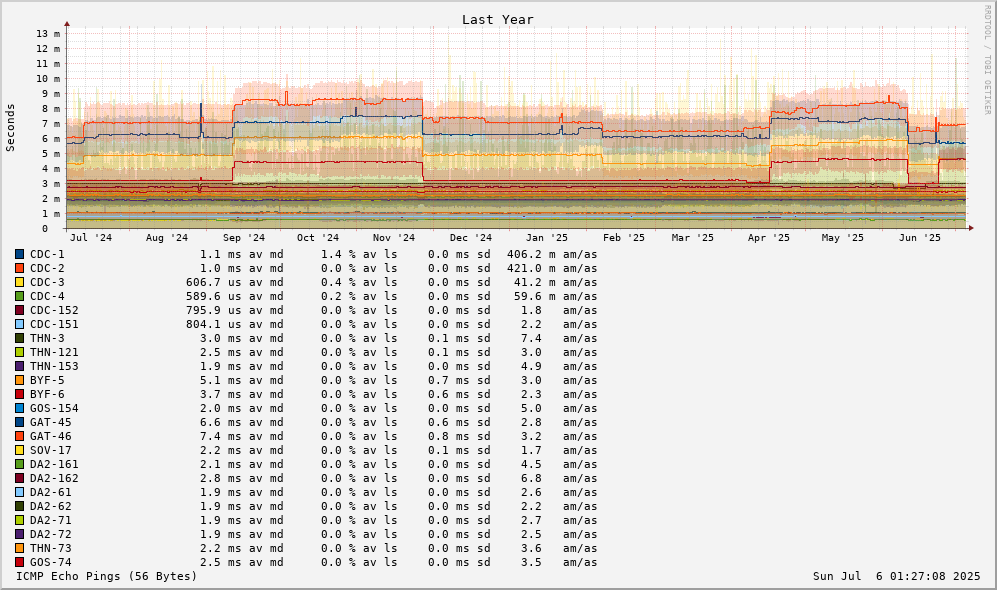997x590 pixels.
Task: Click the CDC-152 dark red swatch
Action: pos(20,310)
